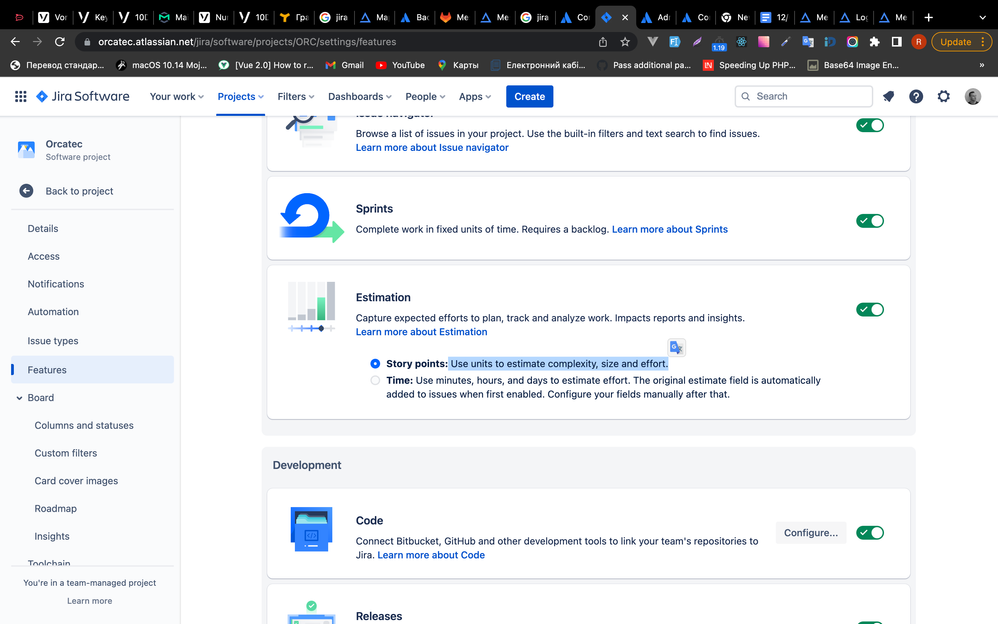Click the Google Translate popup icon
This screenshot has height=624, width=998.
click(x=677, y=347)
